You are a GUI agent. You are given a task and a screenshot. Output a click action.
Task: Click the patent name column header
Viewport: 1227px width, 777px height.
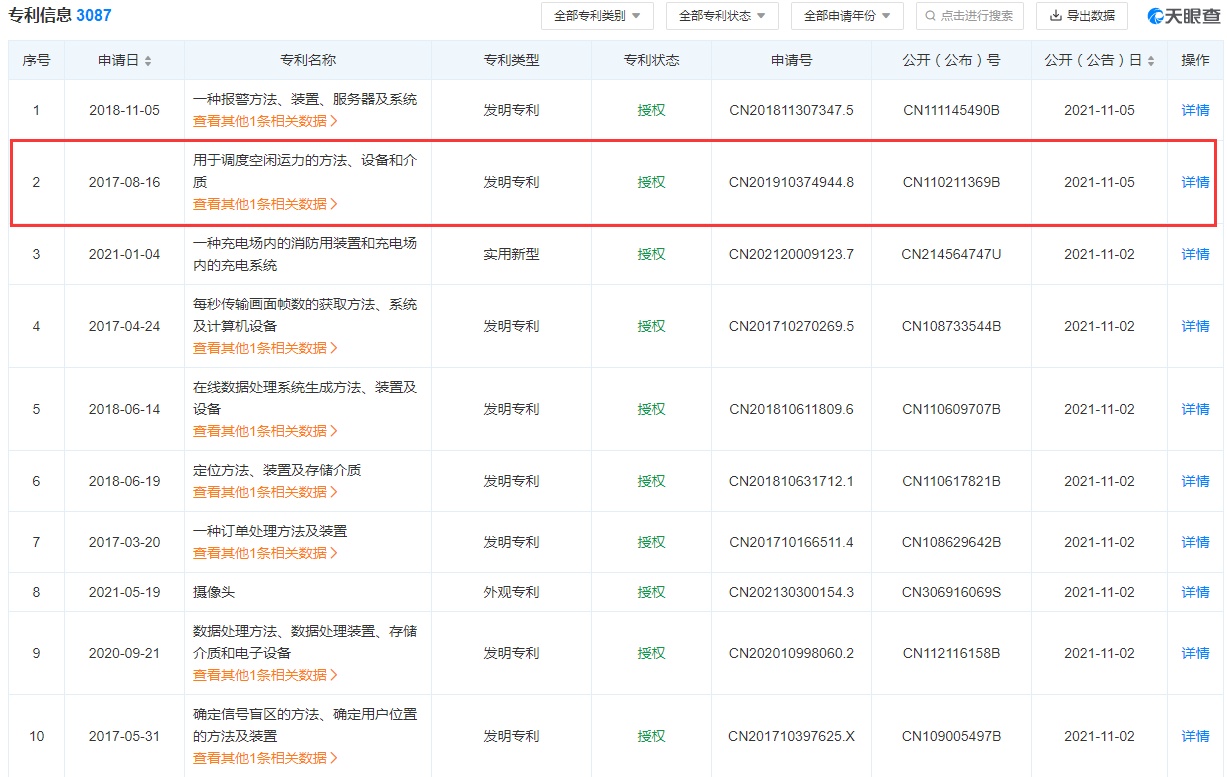click(x=308, y=60)
